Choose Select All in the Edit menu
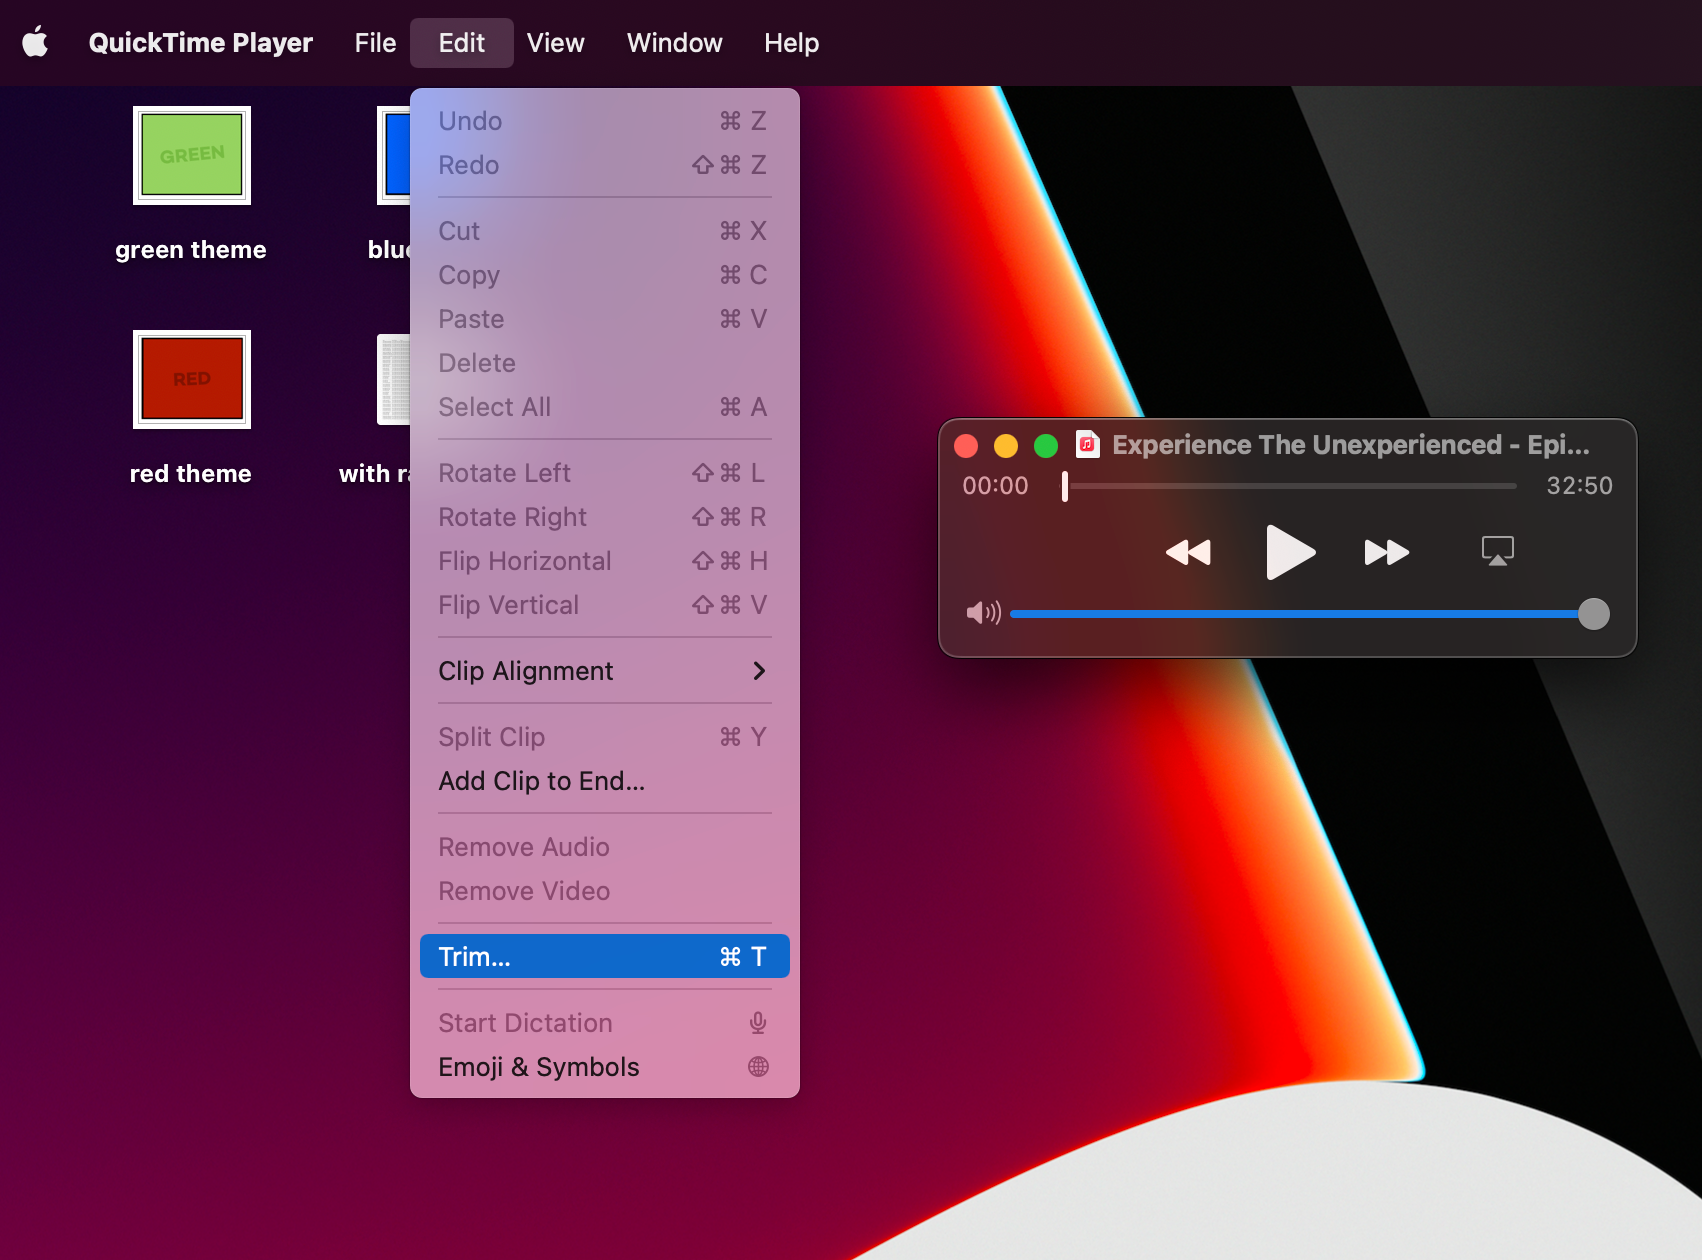Image resolution: width=1702 pixels, height=1260 pixels. click(x=604, y=407)
